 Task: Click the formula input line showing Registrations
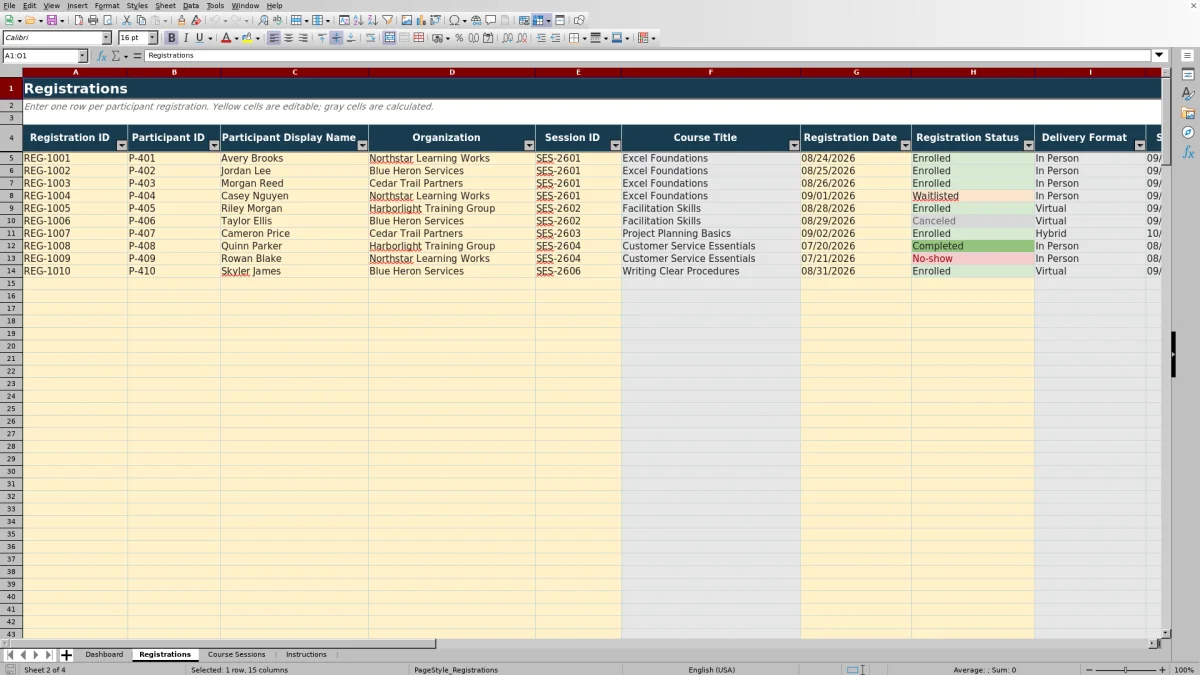pyautogui.click(x=648, y=56)
